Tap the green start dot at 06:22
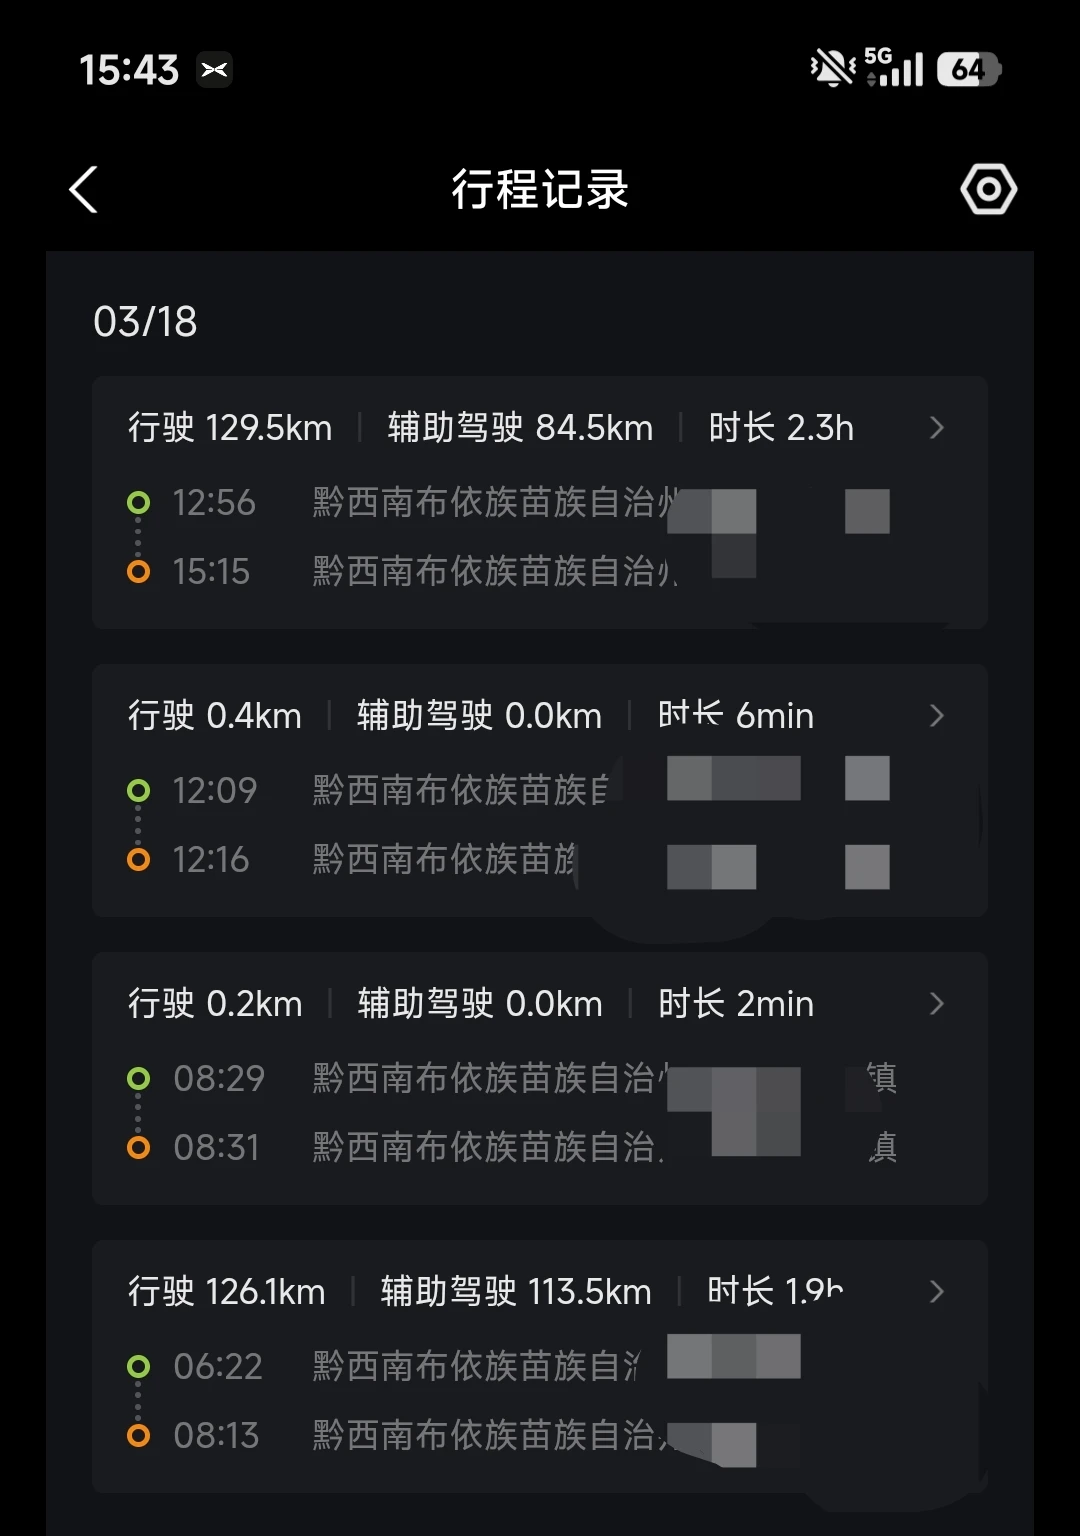This screenshot has width=1080, height=1536. pos(139,1366)
